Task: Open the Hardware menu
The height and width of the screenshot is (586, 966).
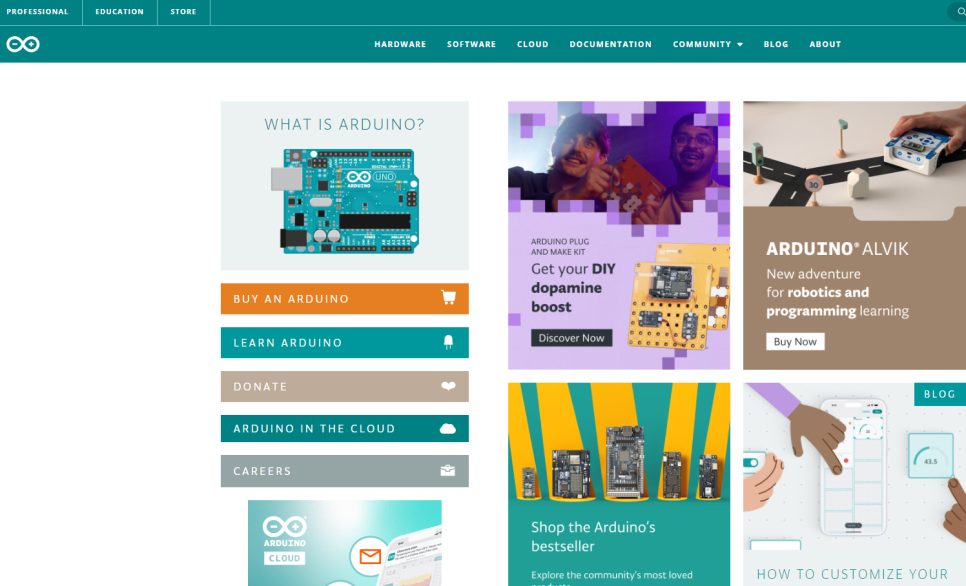Action: 400,44
